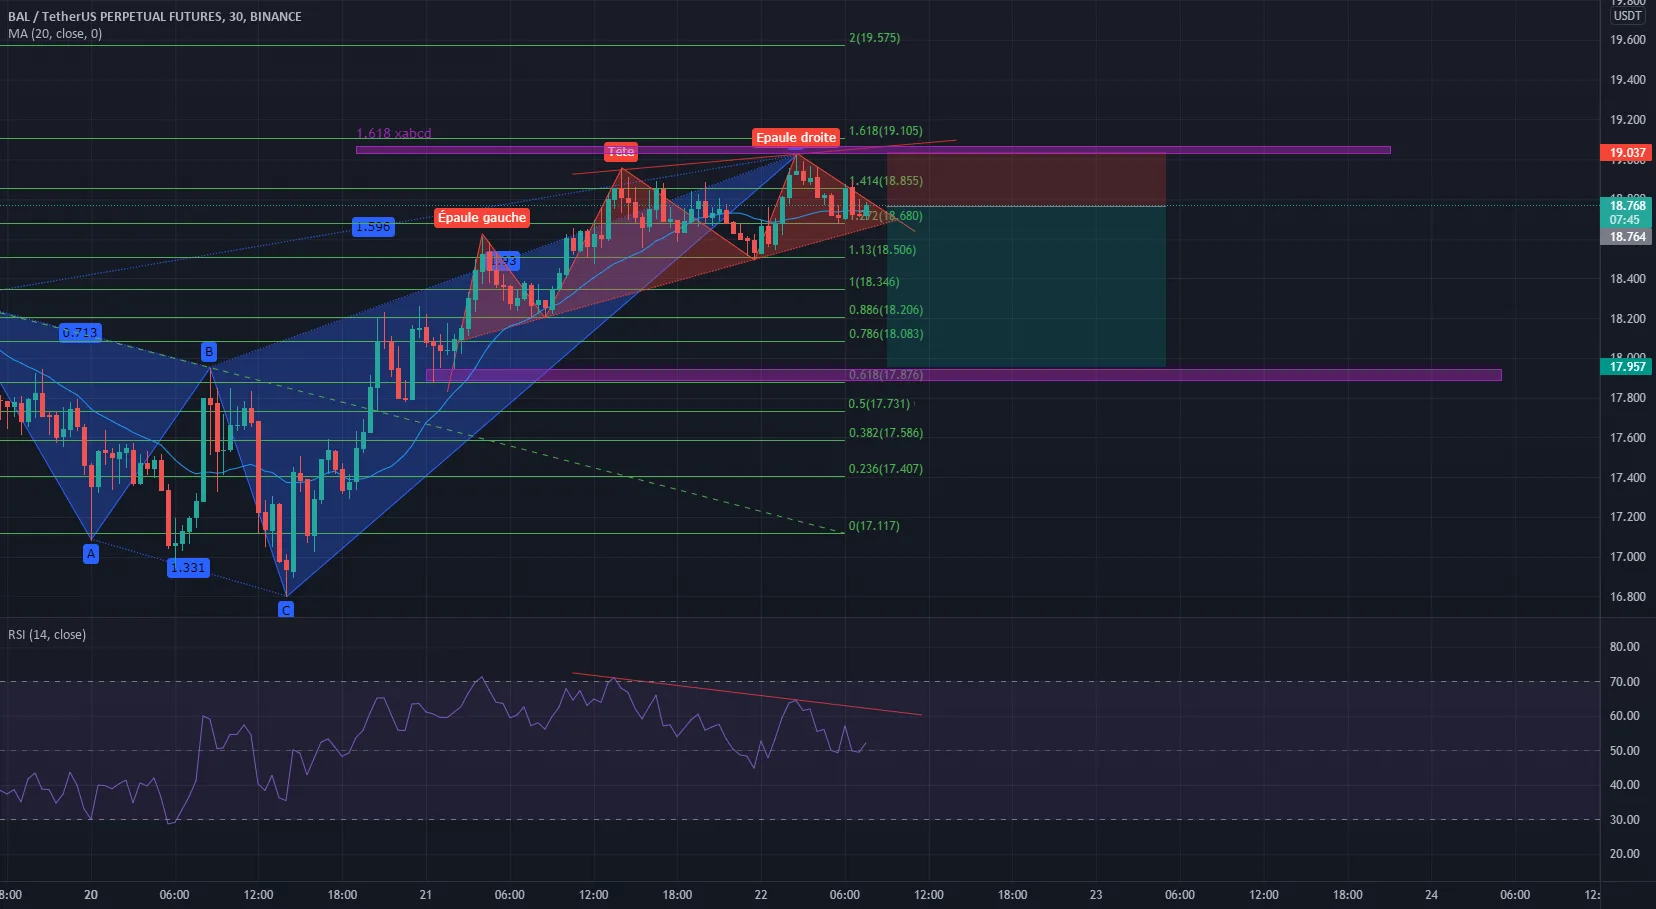Click the 17.000 price axis label

[1627, 557]
